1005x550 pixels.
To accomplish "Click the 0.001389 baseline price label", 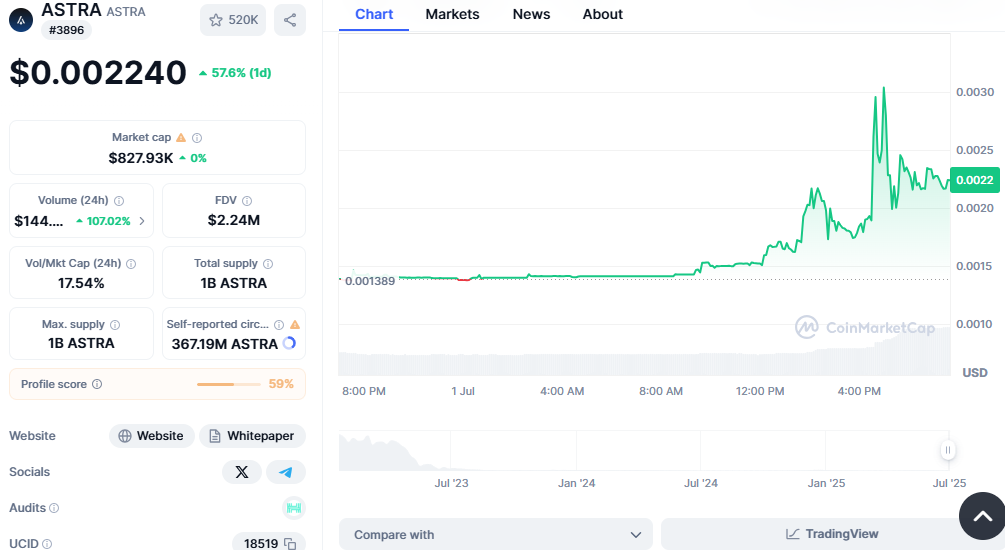I will 370,281.
